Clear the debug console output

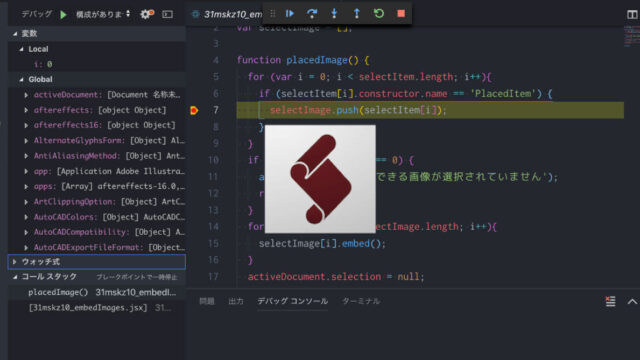tap(610, 302)
